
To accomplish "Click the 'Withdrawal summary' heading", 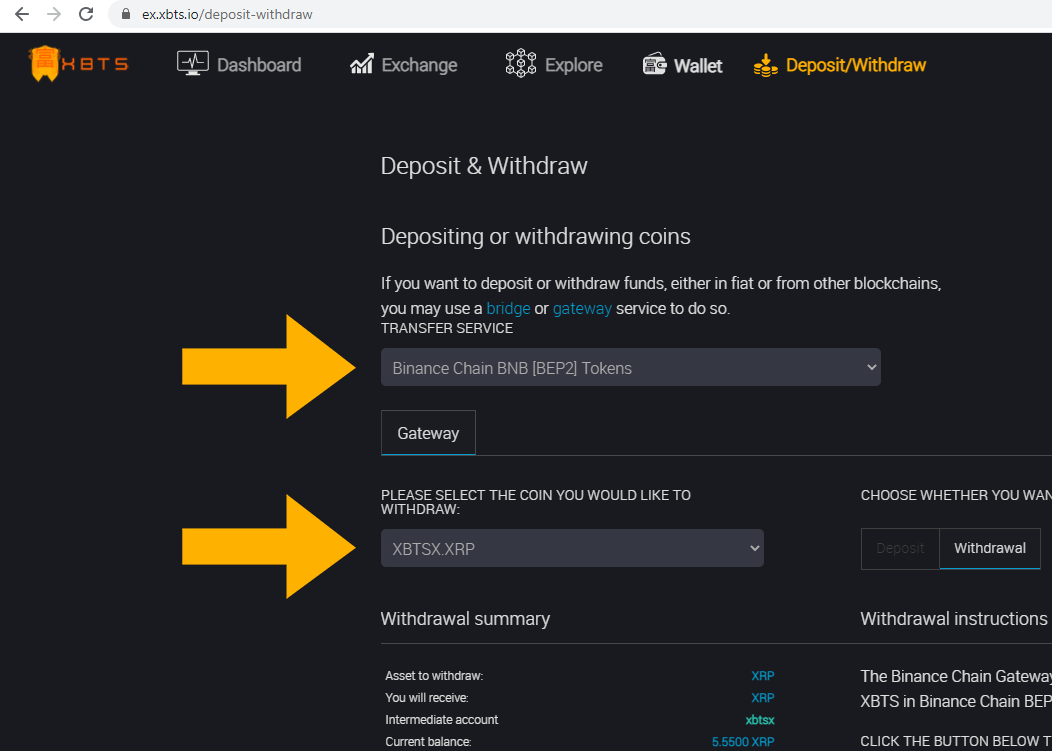I will pyautogui.click(x=465, y=619).
